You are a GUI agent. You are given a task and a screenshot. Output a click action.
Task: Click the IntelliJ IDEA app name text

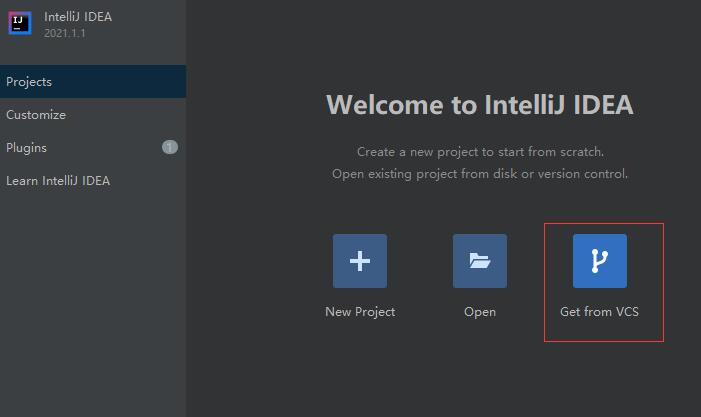78,17
